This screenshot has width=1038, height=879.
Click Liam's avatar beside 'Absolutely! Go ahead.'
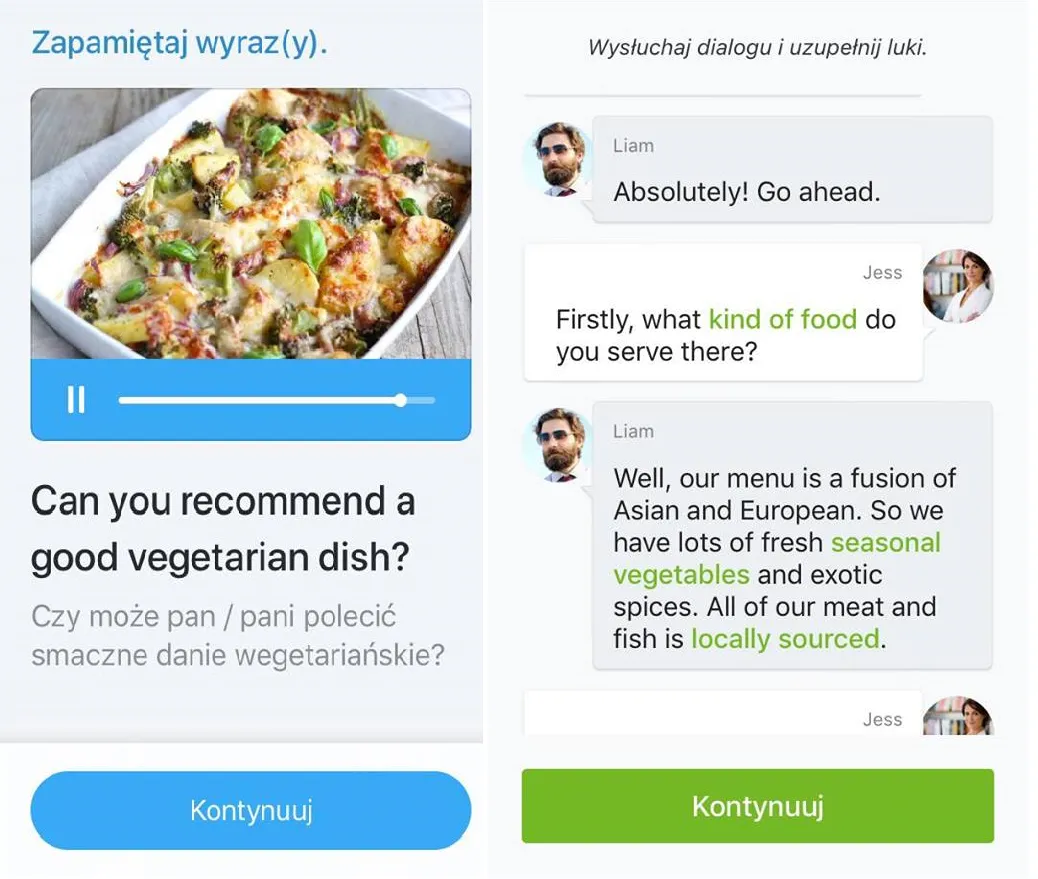click(557, 160)
